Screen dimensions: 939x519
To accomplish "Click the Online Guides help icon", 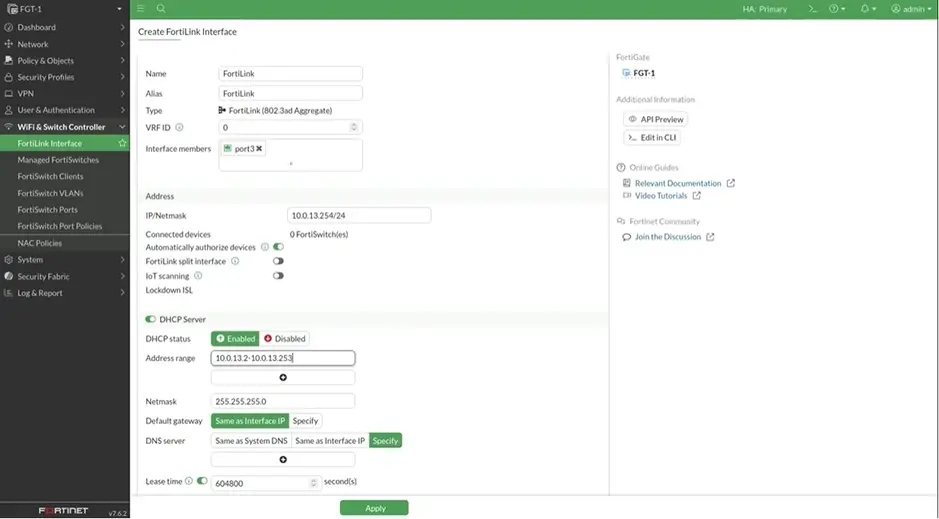I will click(x=621, y=168).
